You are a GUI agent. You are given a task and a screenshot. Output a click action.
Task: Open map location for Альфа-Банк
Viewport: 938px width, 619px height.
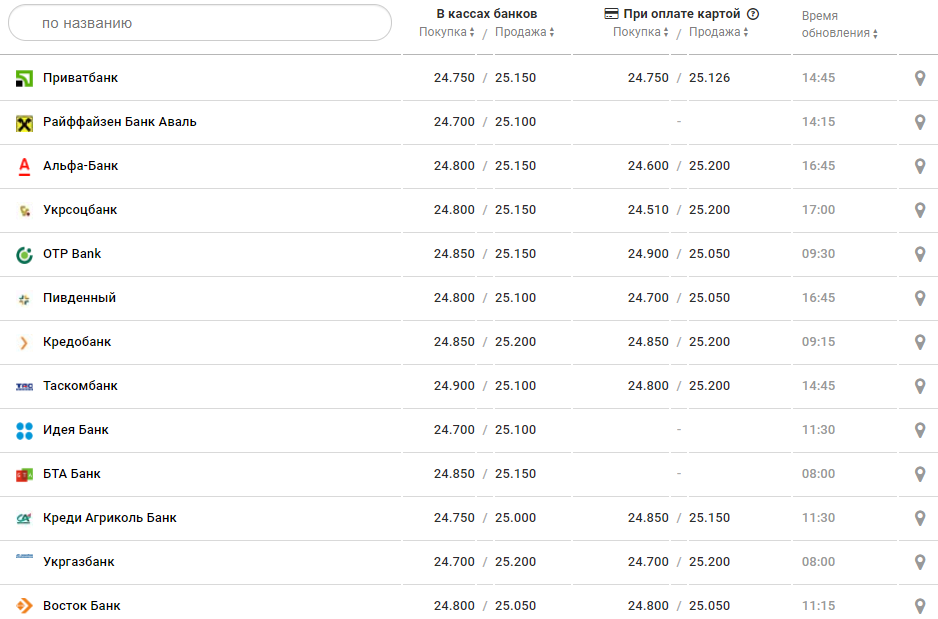point(920,166)
